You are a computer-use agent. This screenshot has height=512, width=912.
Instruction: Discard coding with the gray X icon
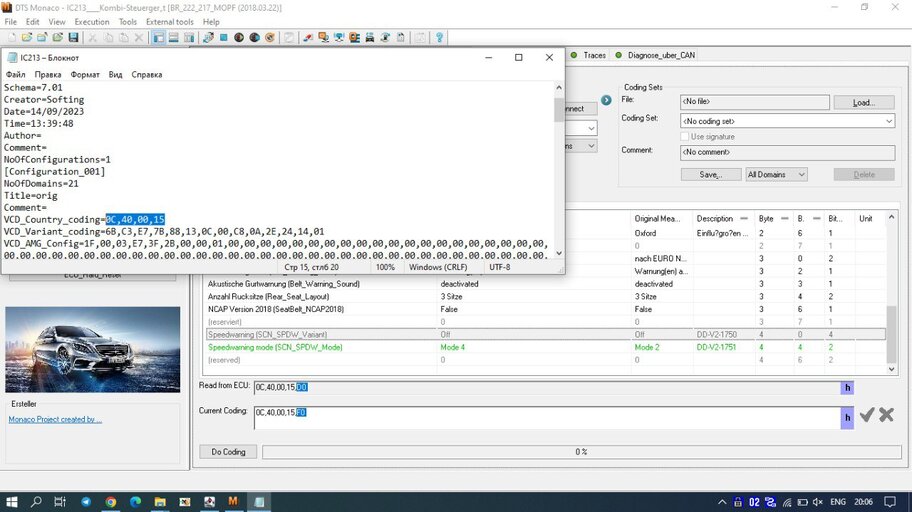[x=886, y=415]
